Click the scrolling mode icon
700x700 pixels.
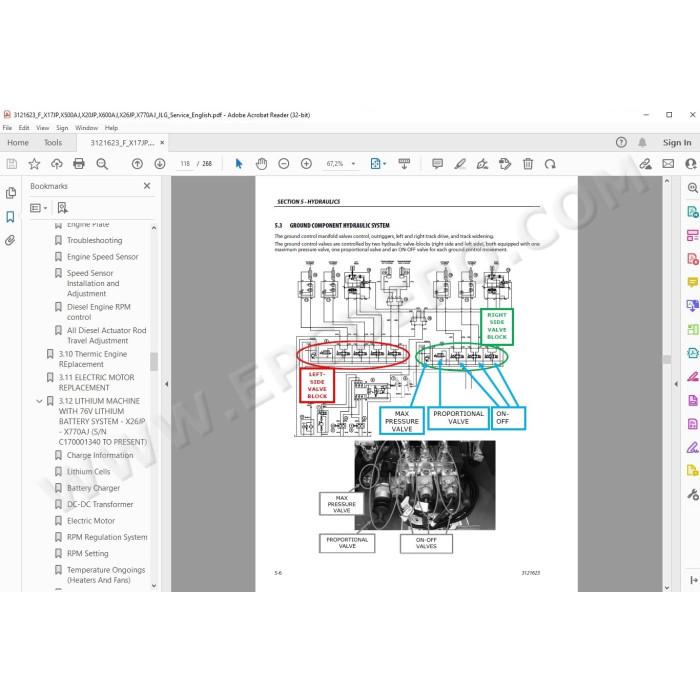click(x=404, y=164)
